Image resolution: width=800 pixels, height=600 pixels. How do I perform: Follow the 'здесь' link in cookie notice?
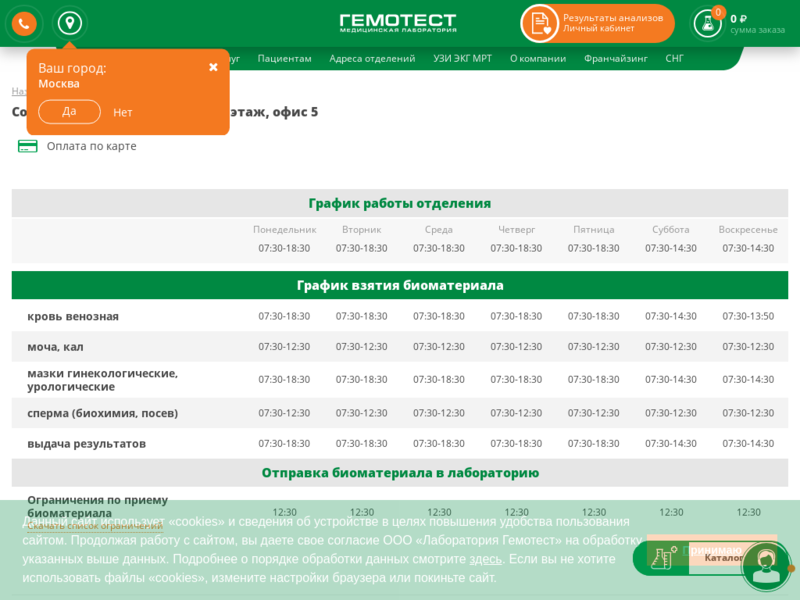coord(485,559)
